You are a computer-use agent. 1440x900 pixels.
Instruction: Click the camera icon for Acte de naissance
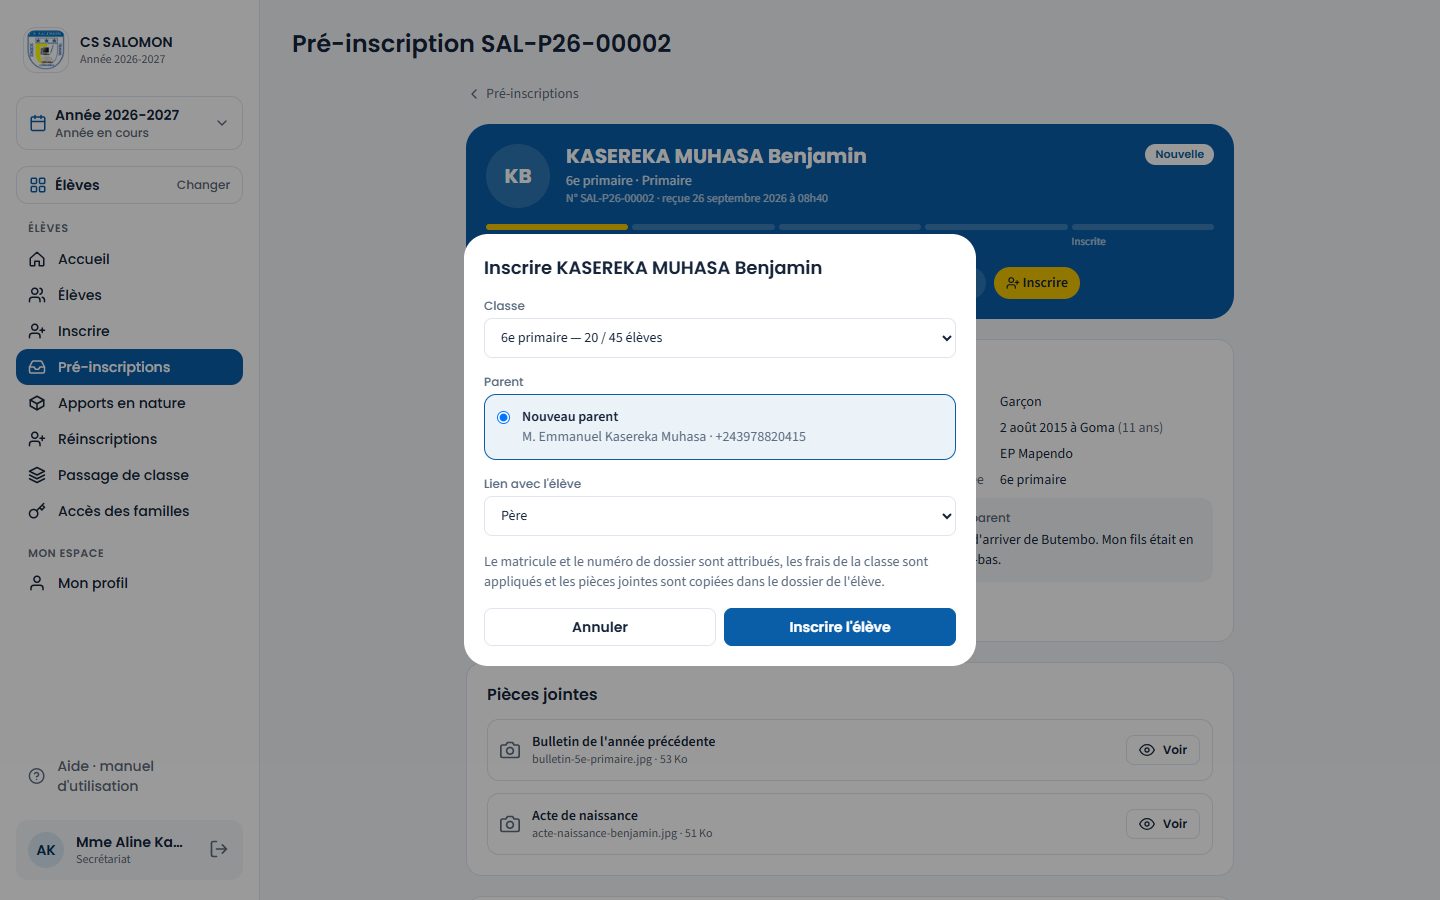tap(510, 824)
